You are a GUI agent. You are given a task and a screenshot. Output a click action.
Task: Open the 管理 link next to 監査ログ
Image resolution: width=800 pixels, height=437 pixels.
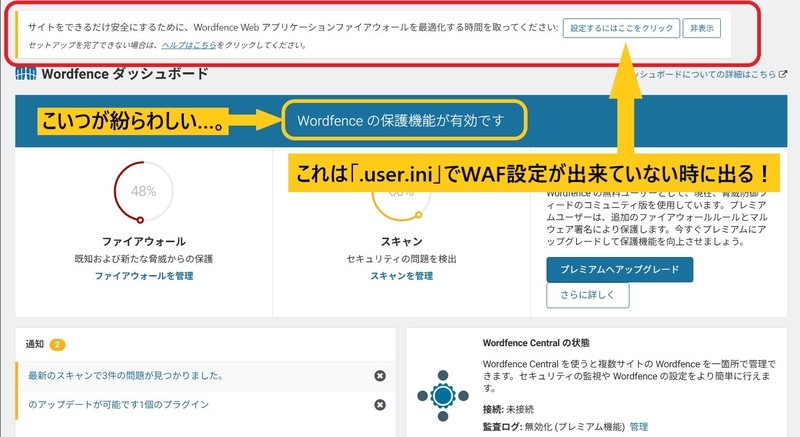point(638,427)
